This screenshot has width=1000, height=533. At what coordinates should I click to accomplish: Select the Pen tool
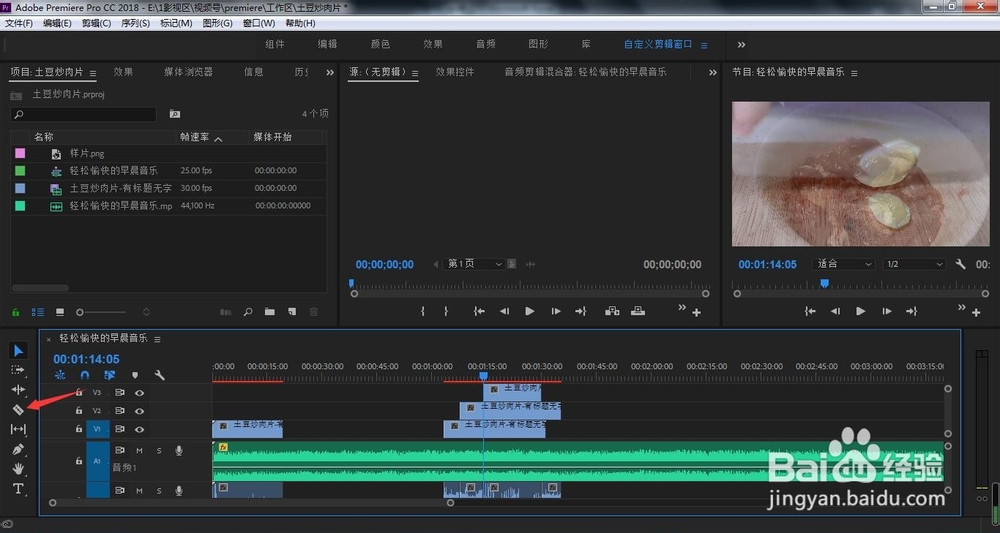pyautogui.click(x=18, y=449)
